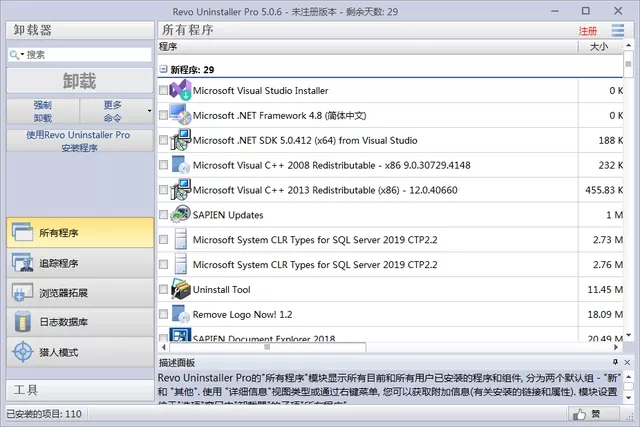
Task: Click the 赞 like button
Action: click(x=593, y=414)
